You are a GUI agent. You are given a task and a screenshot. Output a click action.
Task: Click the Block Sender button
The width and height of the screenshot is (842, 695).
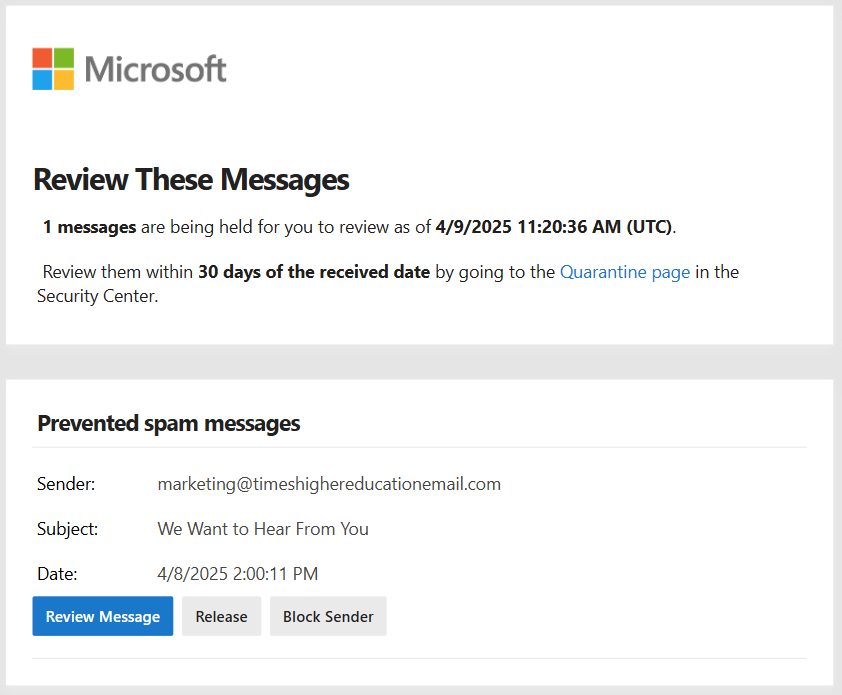(328, 616)
